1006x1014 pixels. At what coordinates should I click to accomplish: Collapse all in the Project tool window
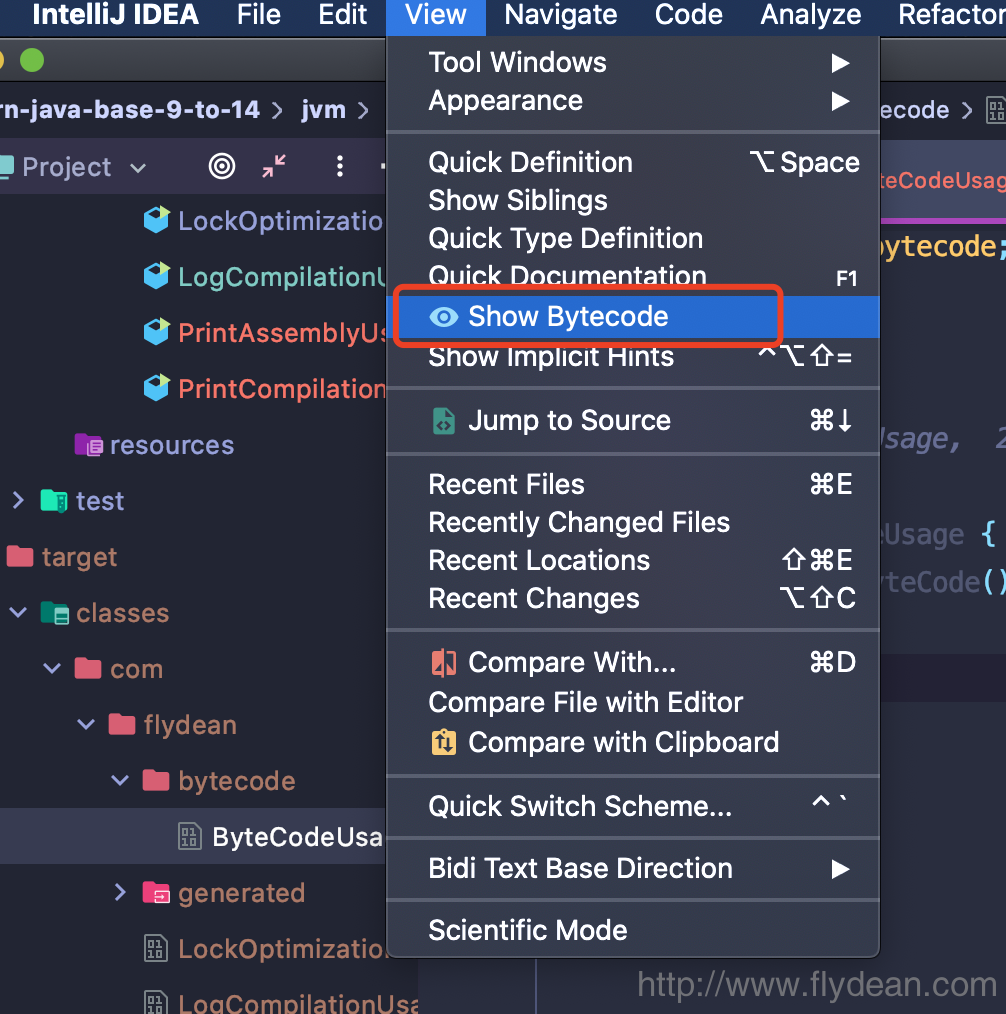point(274,166)
